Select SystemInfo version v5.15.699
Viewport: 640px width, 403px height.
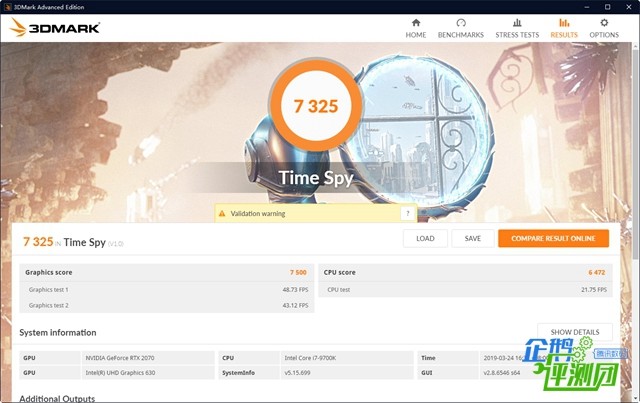(x=297, y=373)
